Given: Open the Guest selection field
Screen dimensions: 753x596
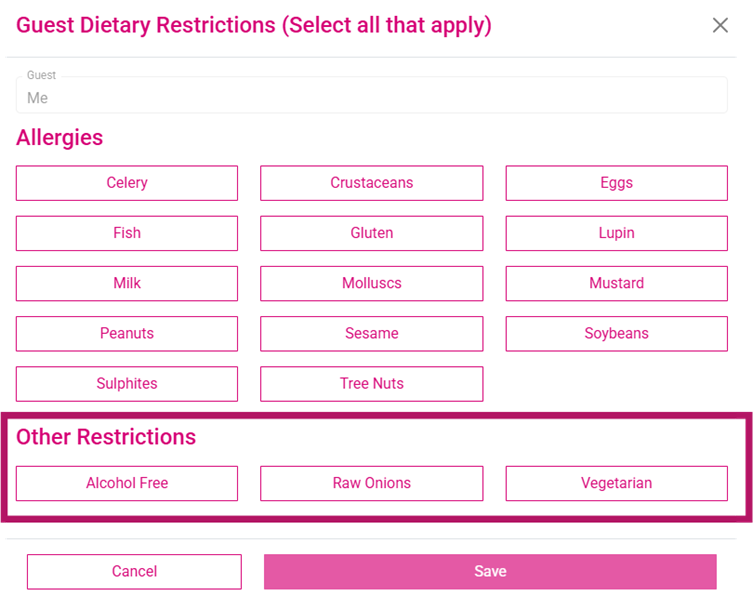Looking at the screenshot, I should (x=372, y=95).
